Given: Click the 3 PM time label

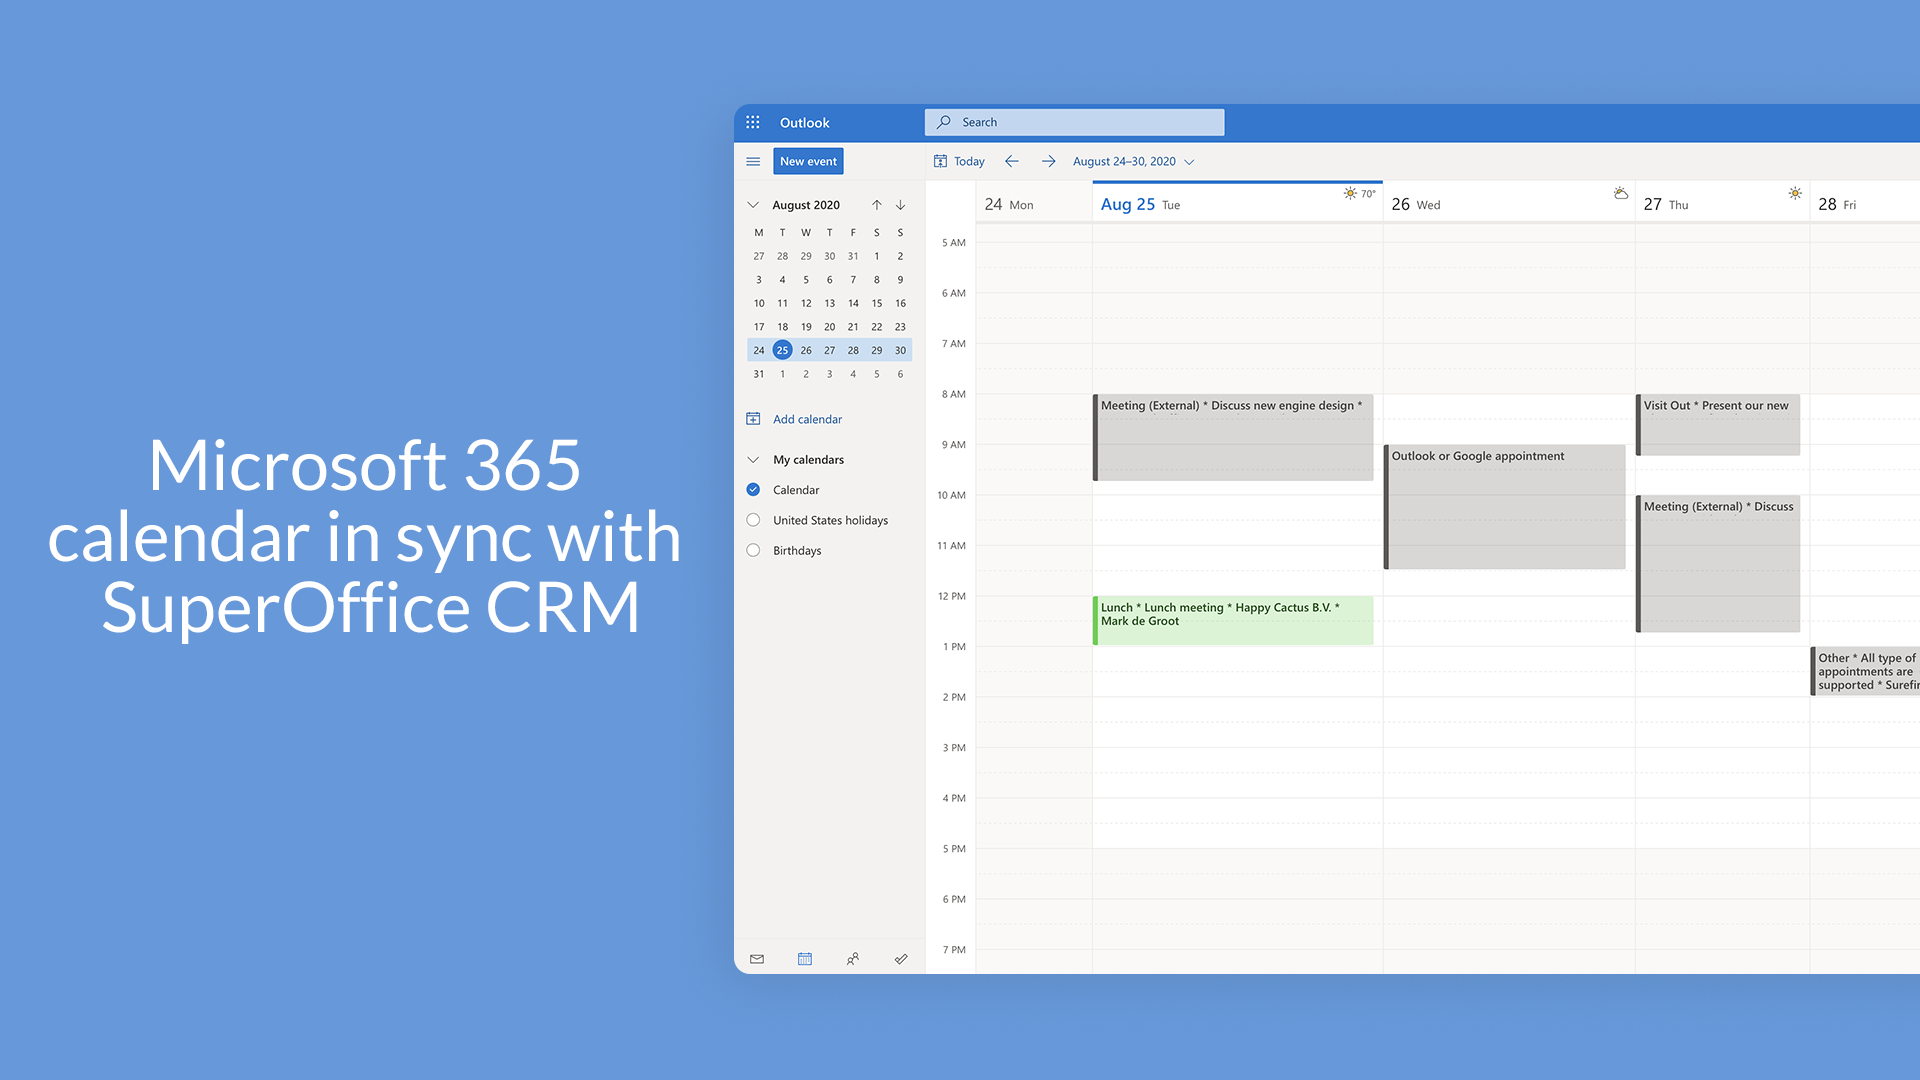Looking at the screenshot, I should [954, 748].
